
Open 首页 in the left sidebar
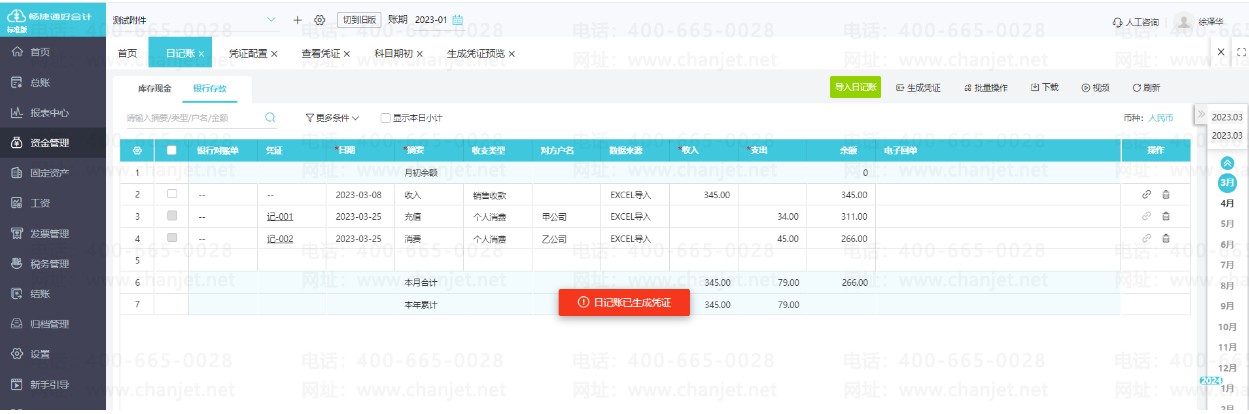tap(53, 52)
